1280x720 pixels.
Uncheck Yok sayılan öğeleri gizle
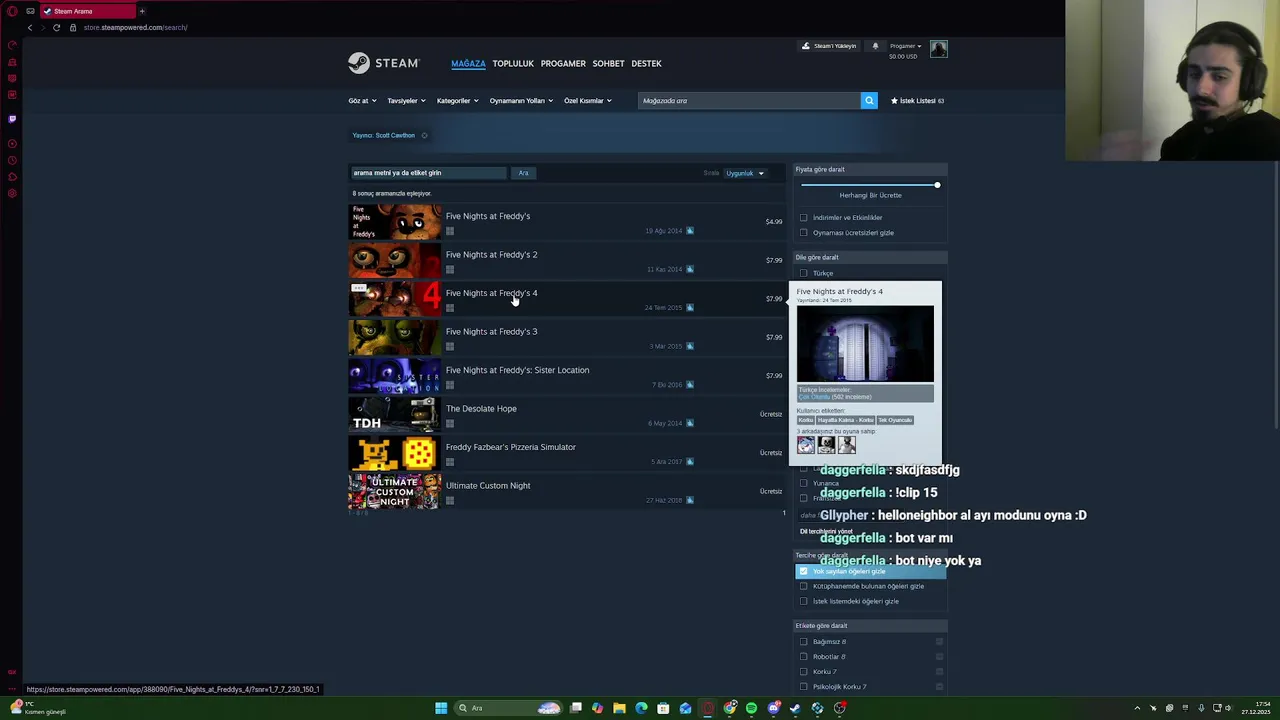tap(803, 571)
